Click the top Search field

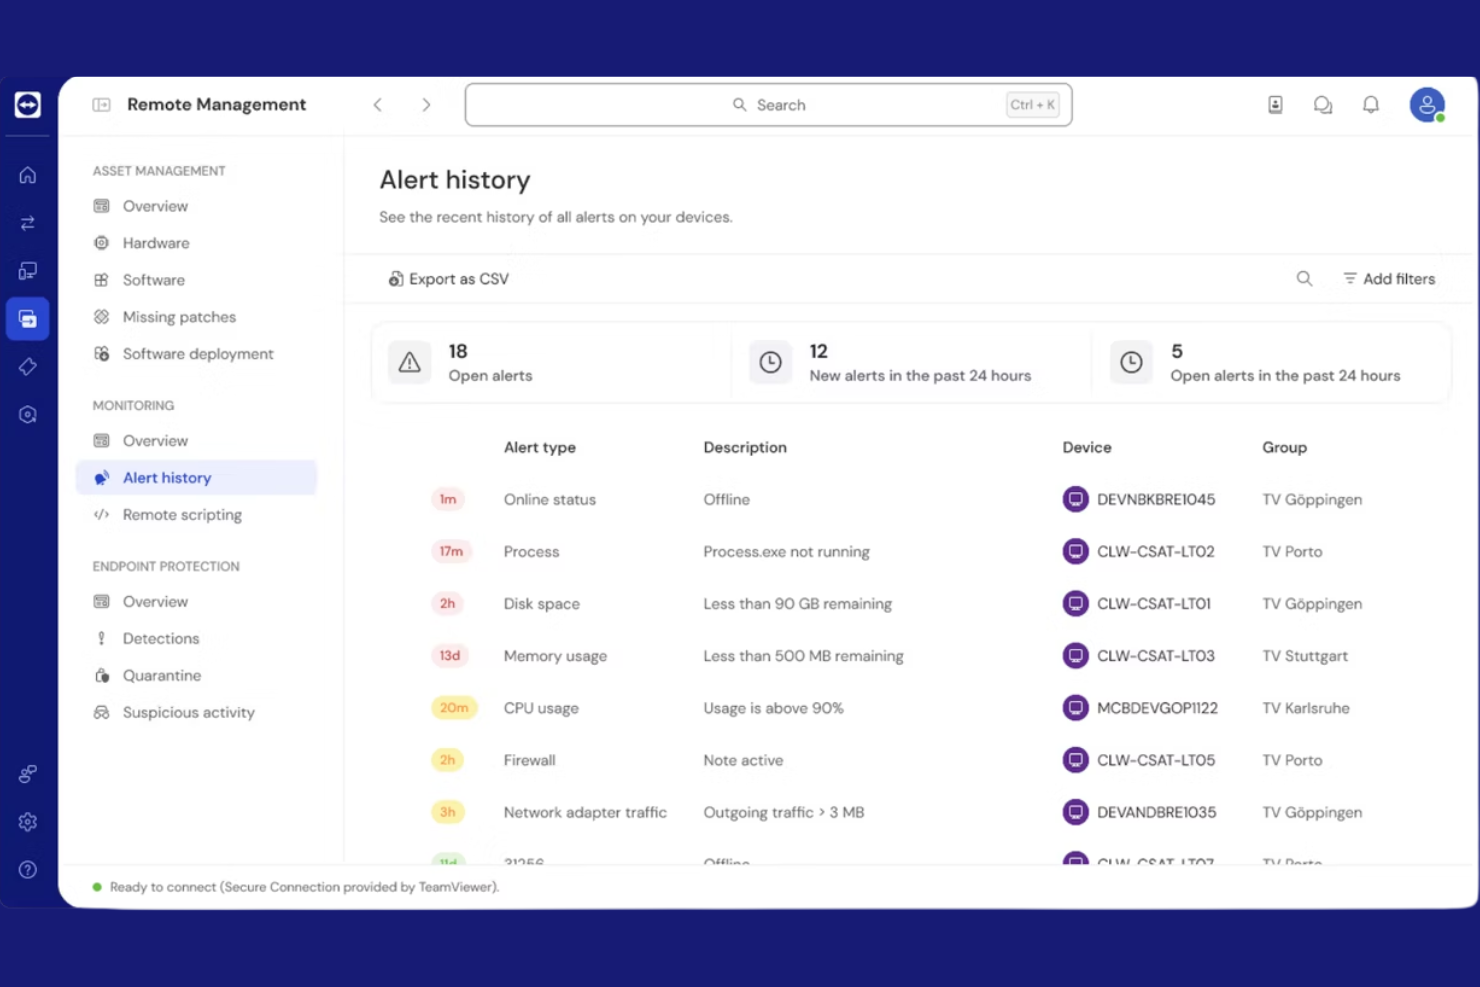(x=768, y=105)
